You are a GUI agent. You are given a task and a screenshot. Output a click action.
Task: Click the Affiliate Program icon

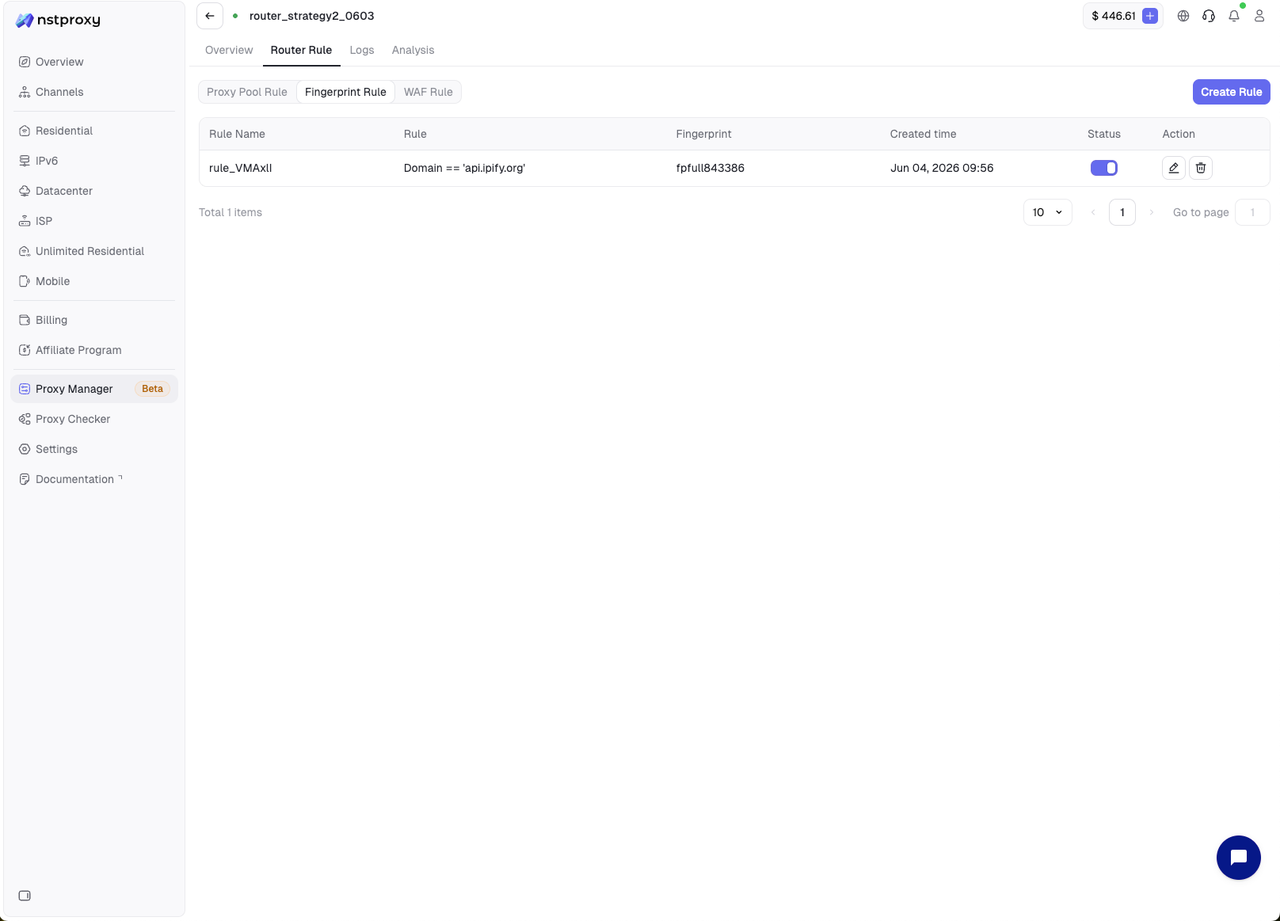pyautogui.click(x=25, y=350)
